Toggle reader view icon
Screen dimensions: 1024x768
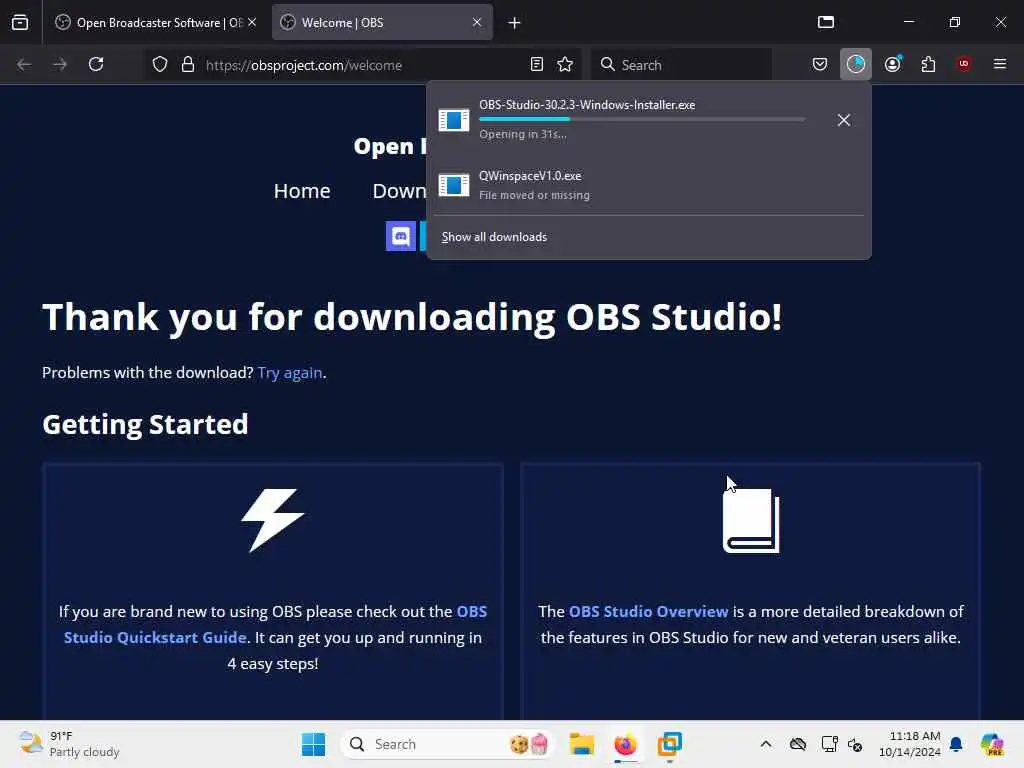coord(537,64)
